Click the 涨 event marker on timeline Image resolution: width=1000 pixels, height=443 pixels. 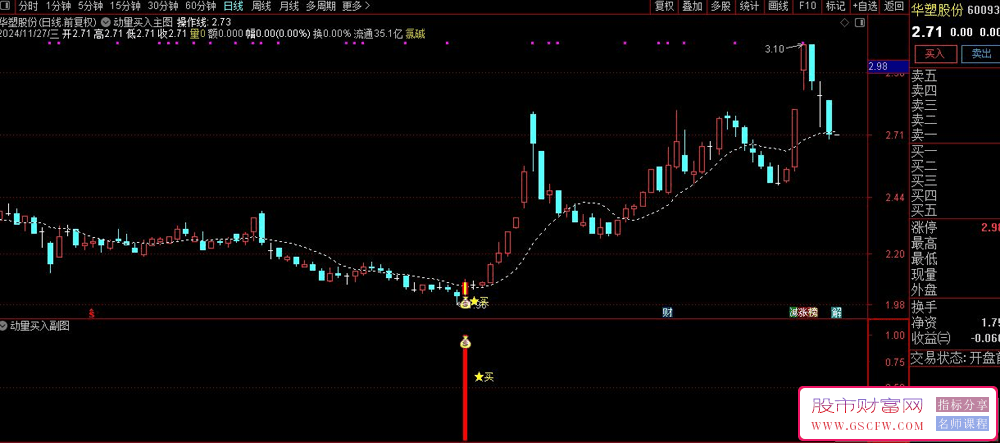click(804, 313)
